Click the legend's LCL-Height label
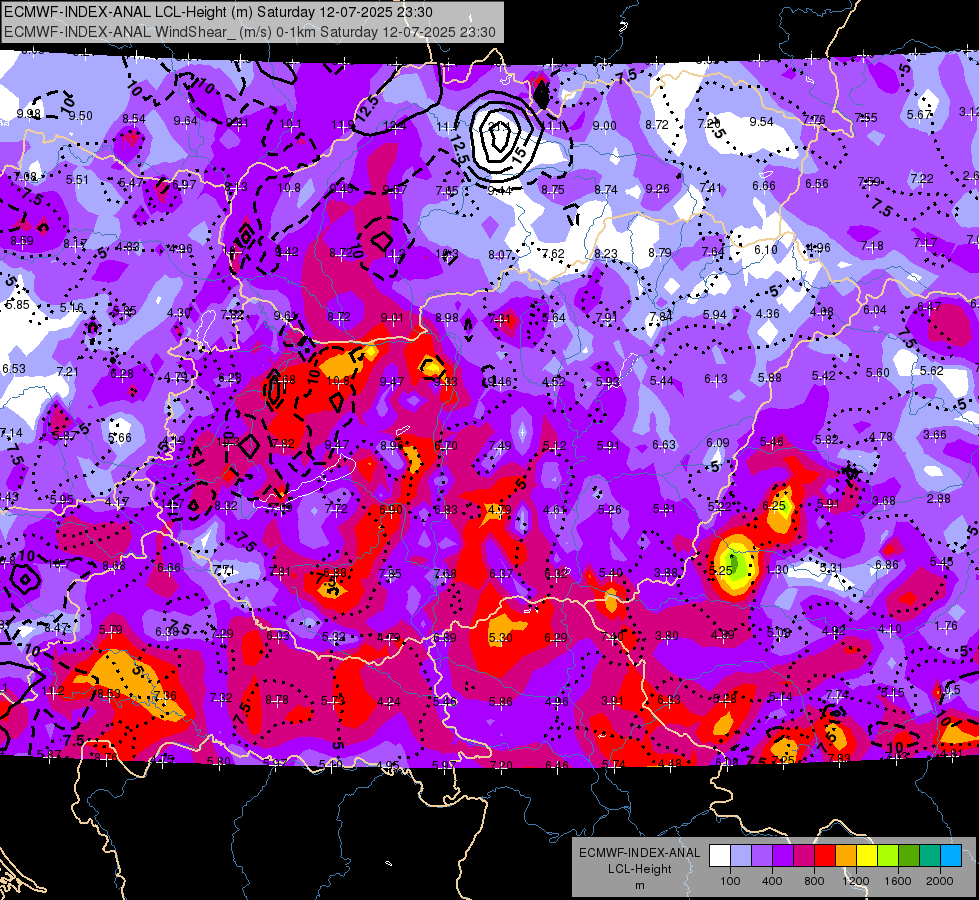The height and width of the screenshot is (900, 979). (639, 869)
